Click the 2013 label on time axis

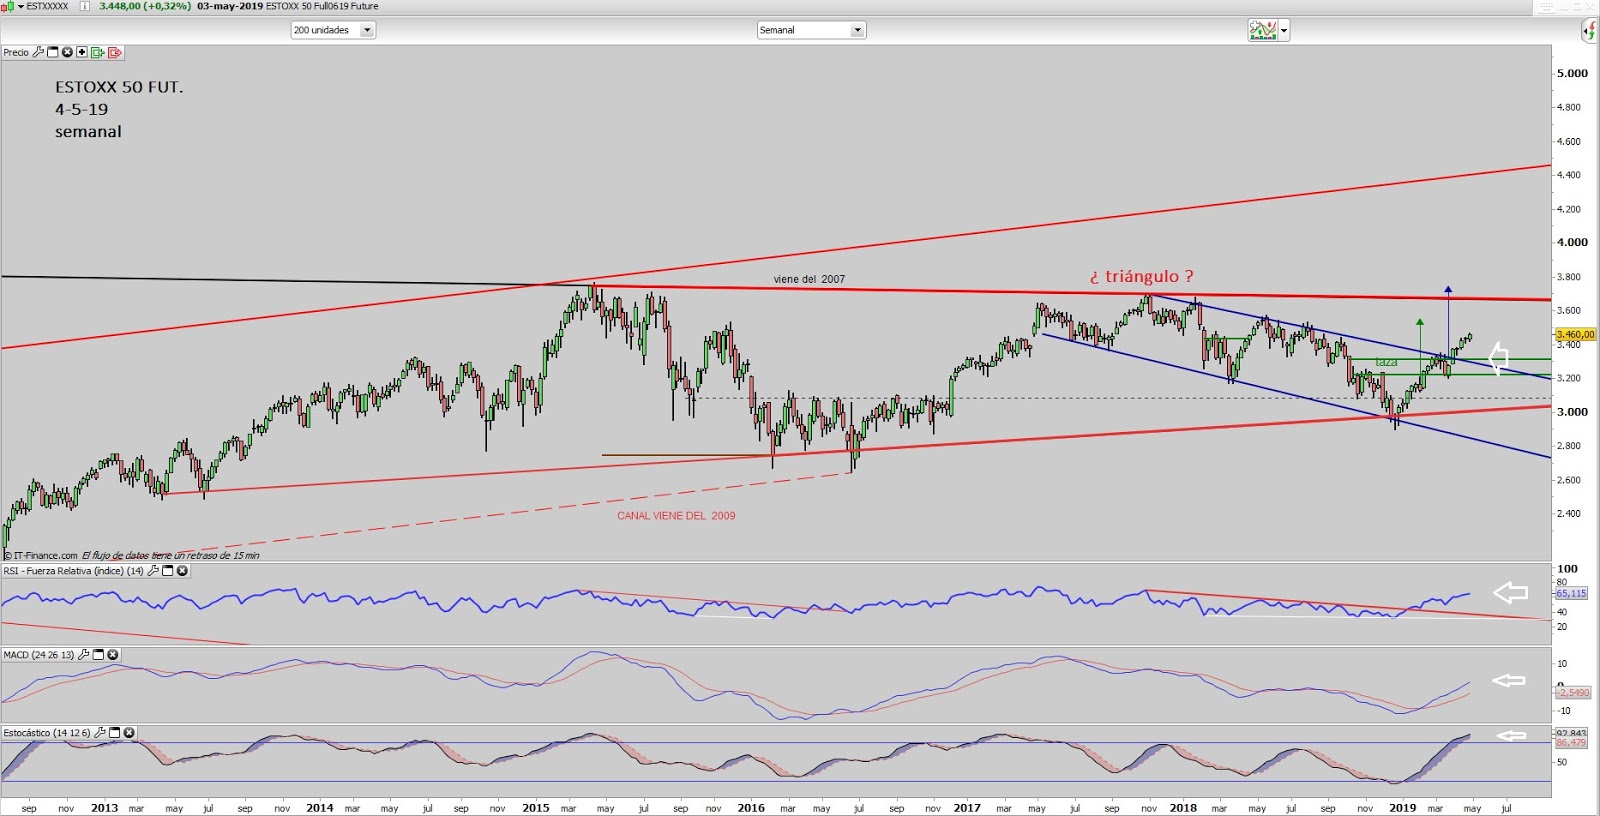(104, 808)
